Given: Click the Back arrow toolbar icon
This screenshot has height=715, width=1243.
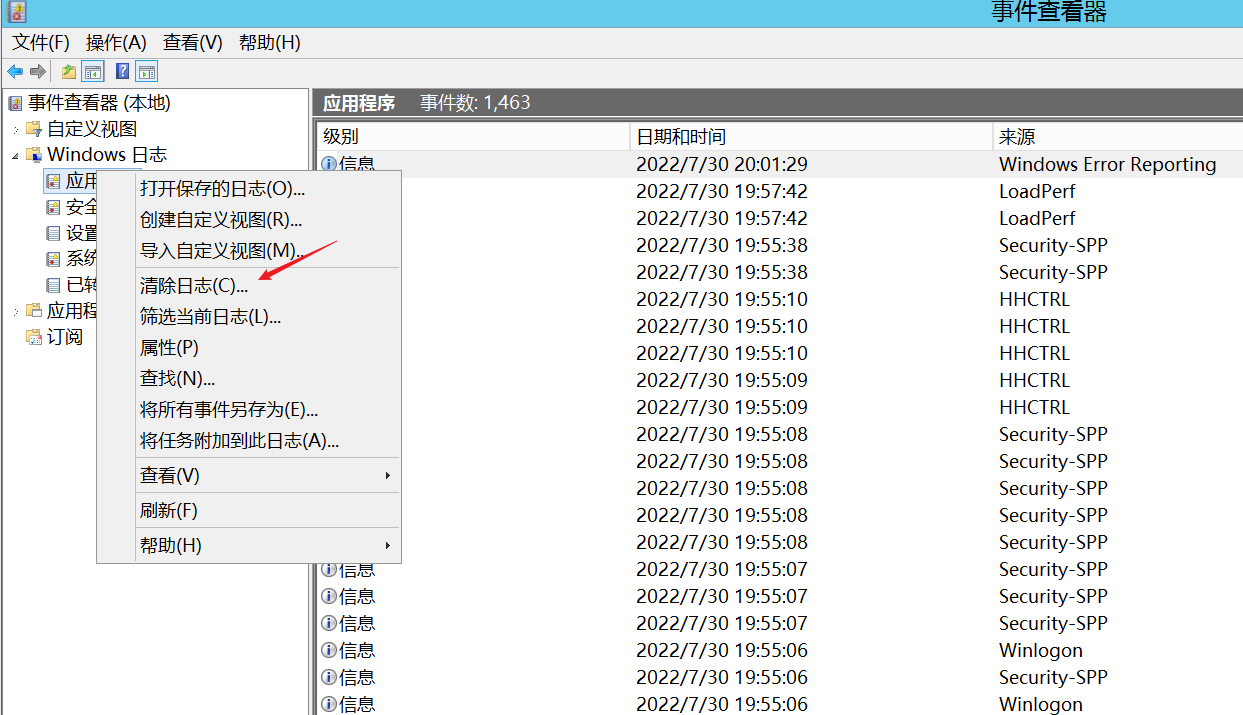Looking at the screenshot, I should pyautogui.click(x=15, y=72).
